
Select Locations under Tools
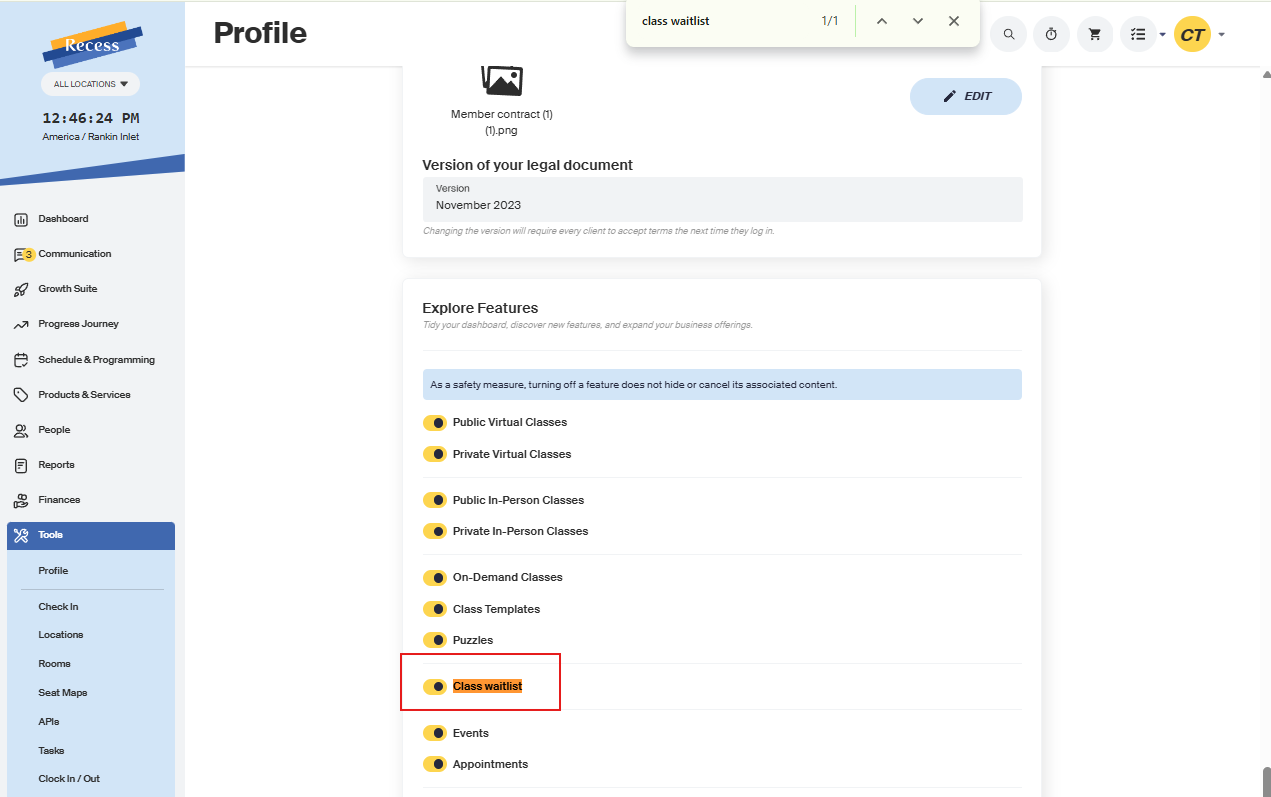coord(61,635)
